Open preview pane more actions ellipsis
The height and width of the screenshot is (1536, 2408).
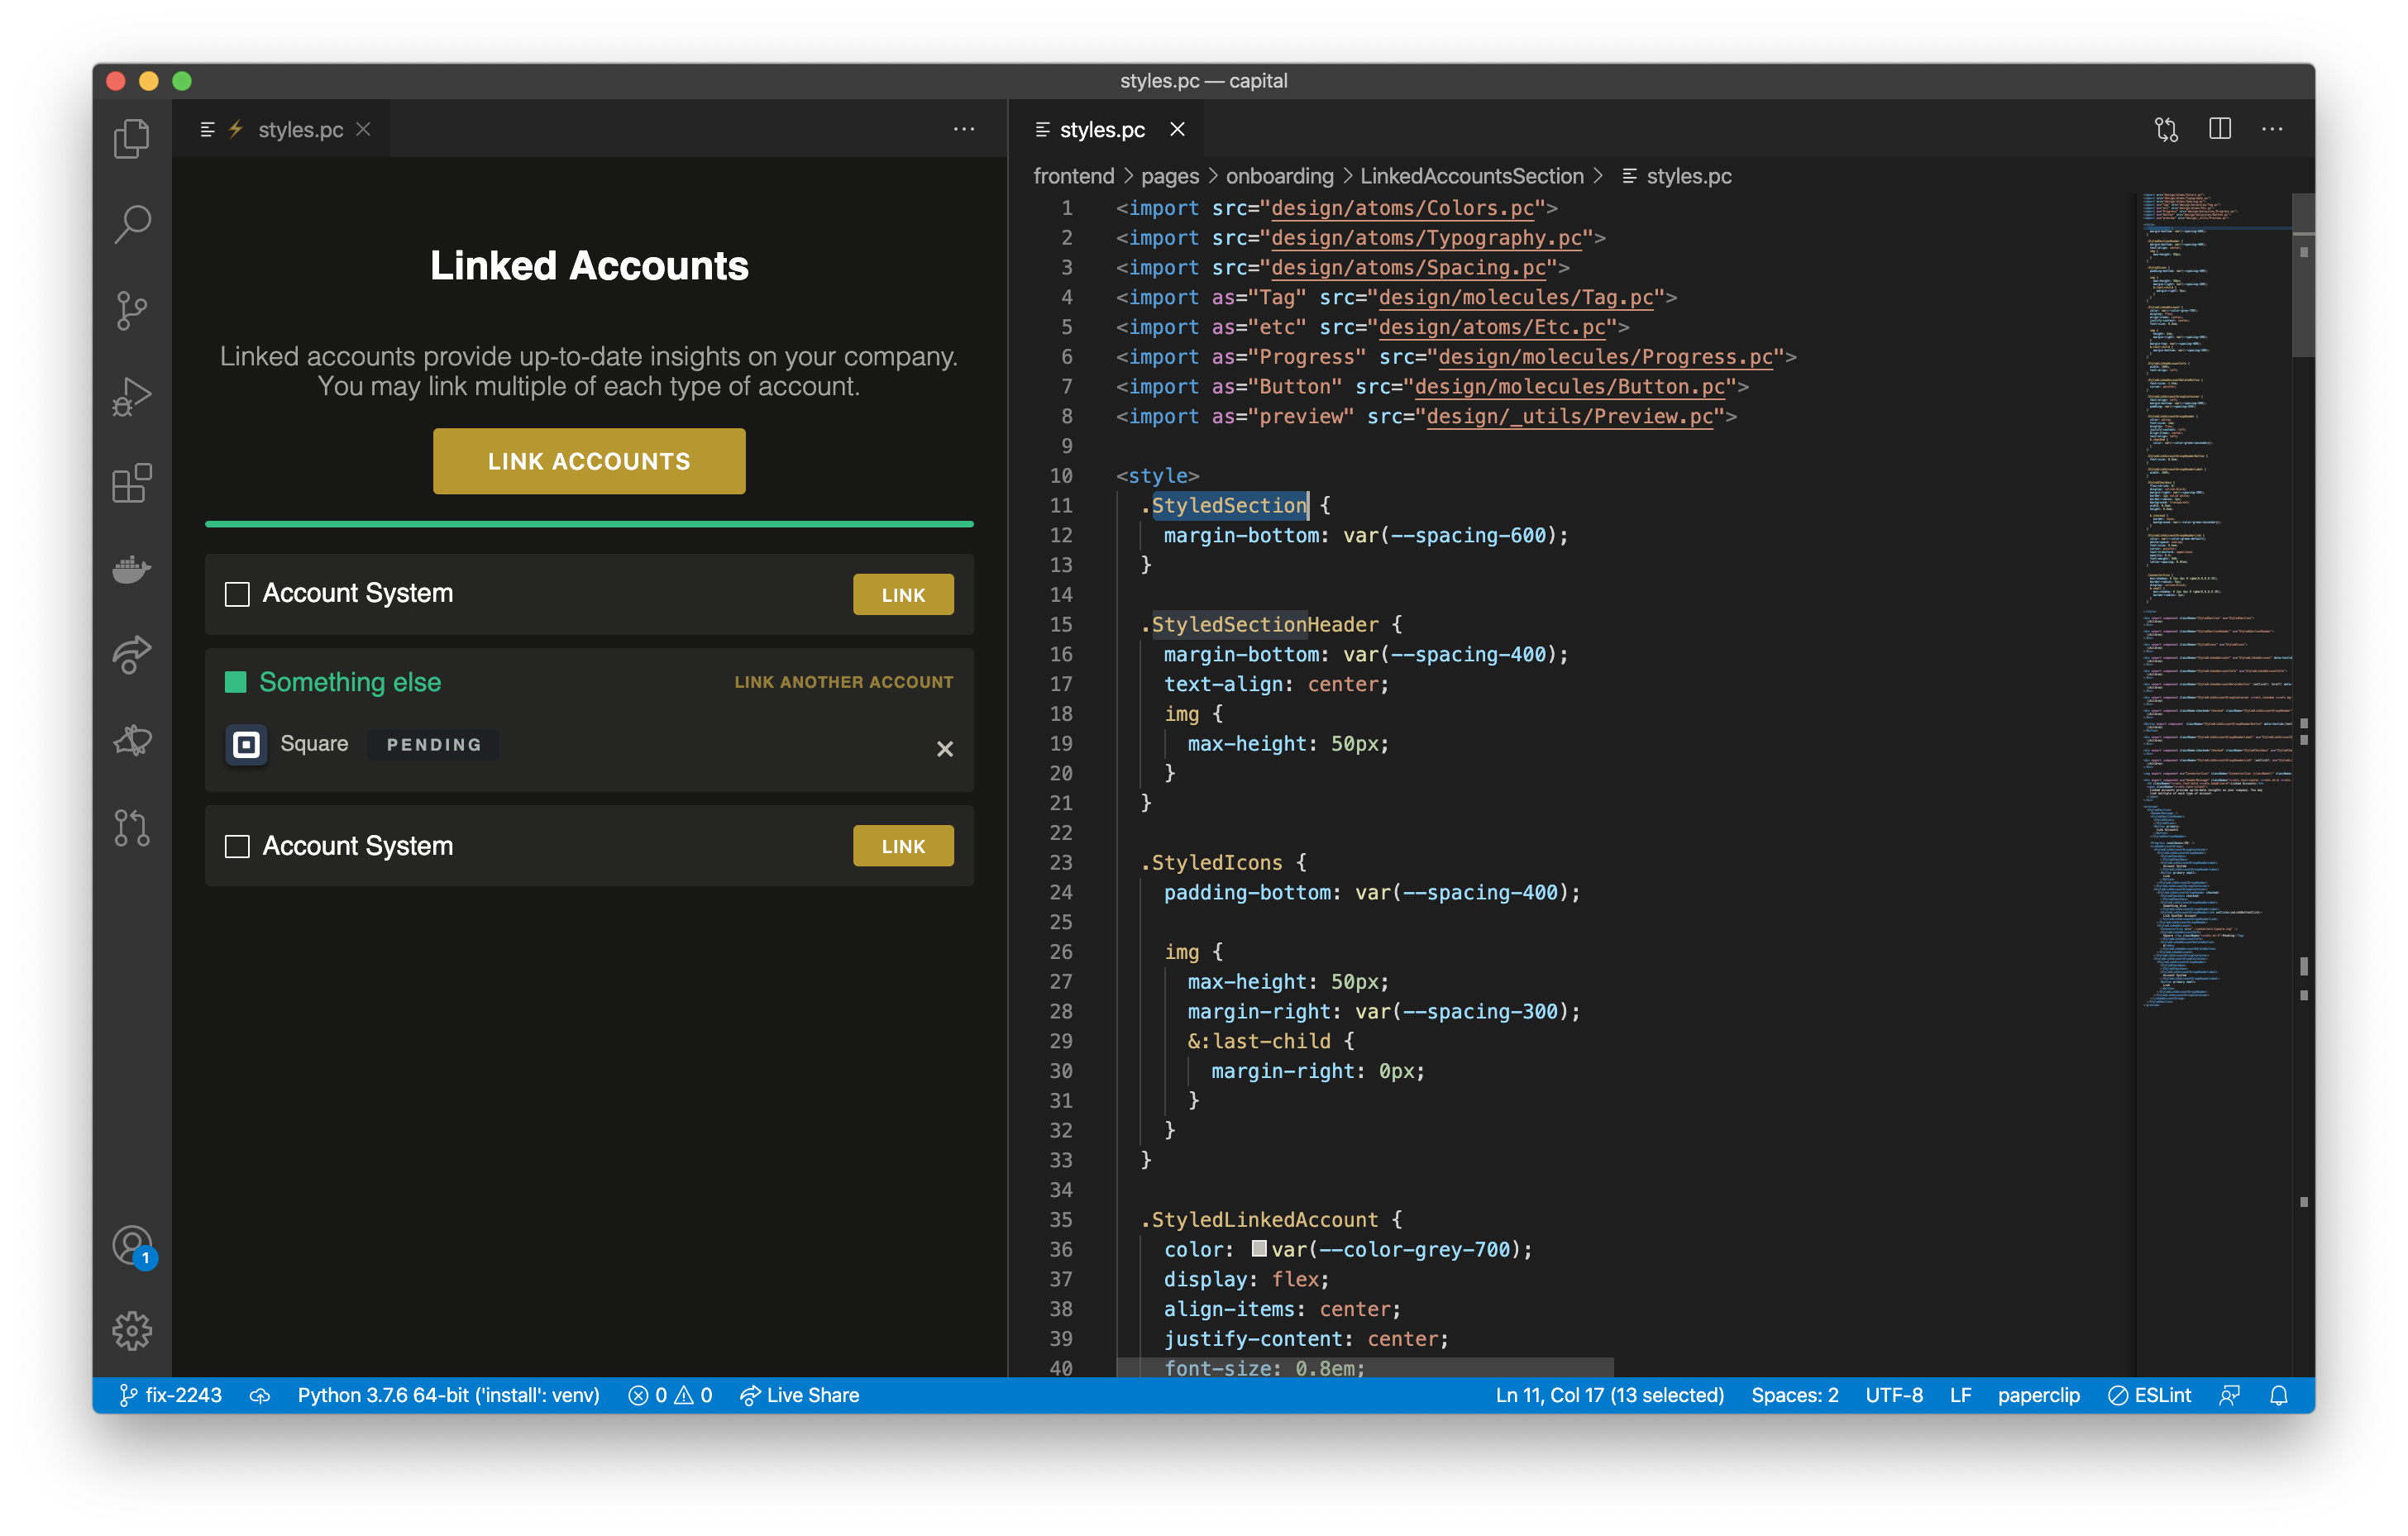963,129
